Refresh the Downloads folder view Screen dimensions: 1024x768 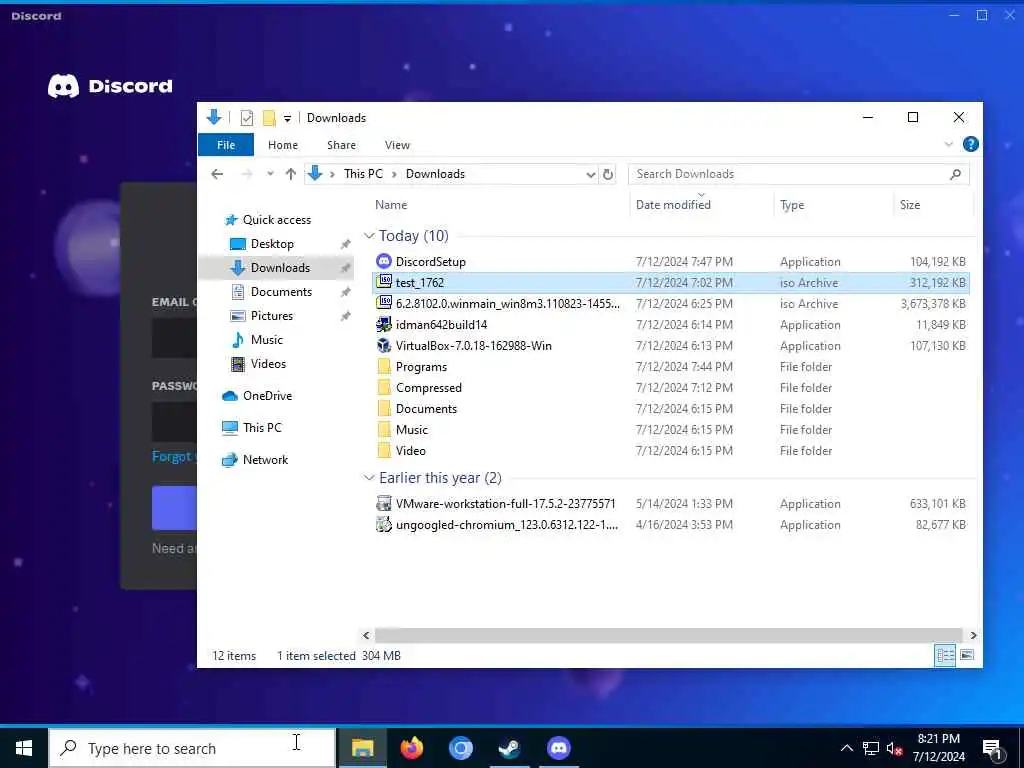(607, 174)
